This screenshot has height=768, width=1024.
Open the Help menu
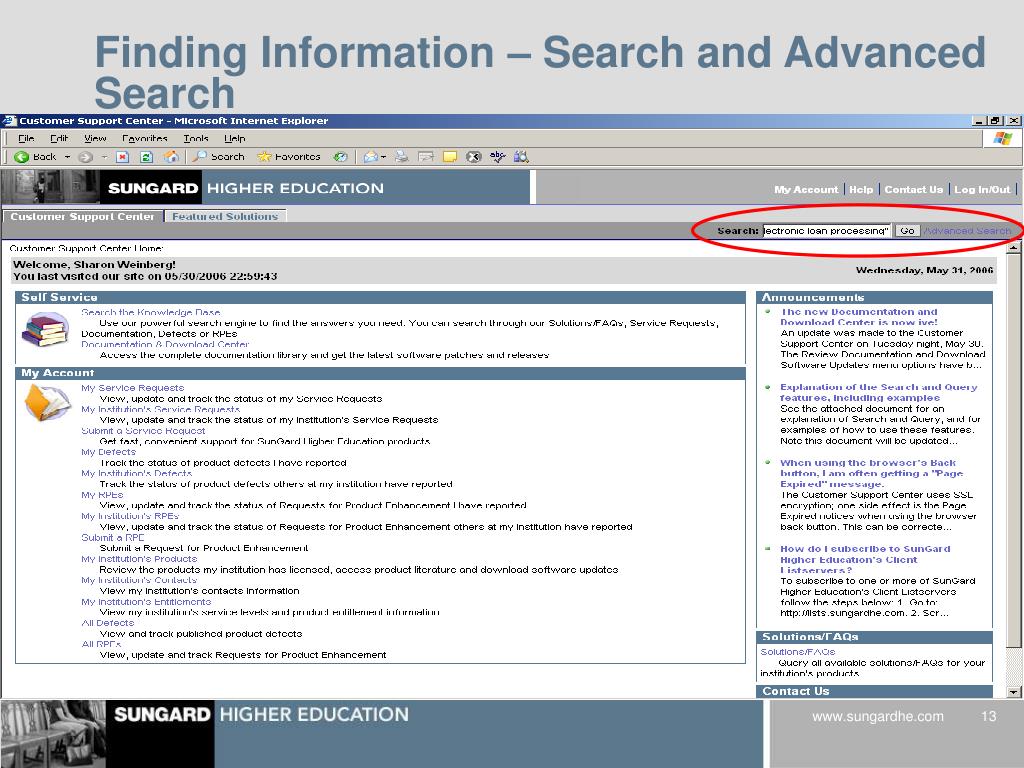235,138
